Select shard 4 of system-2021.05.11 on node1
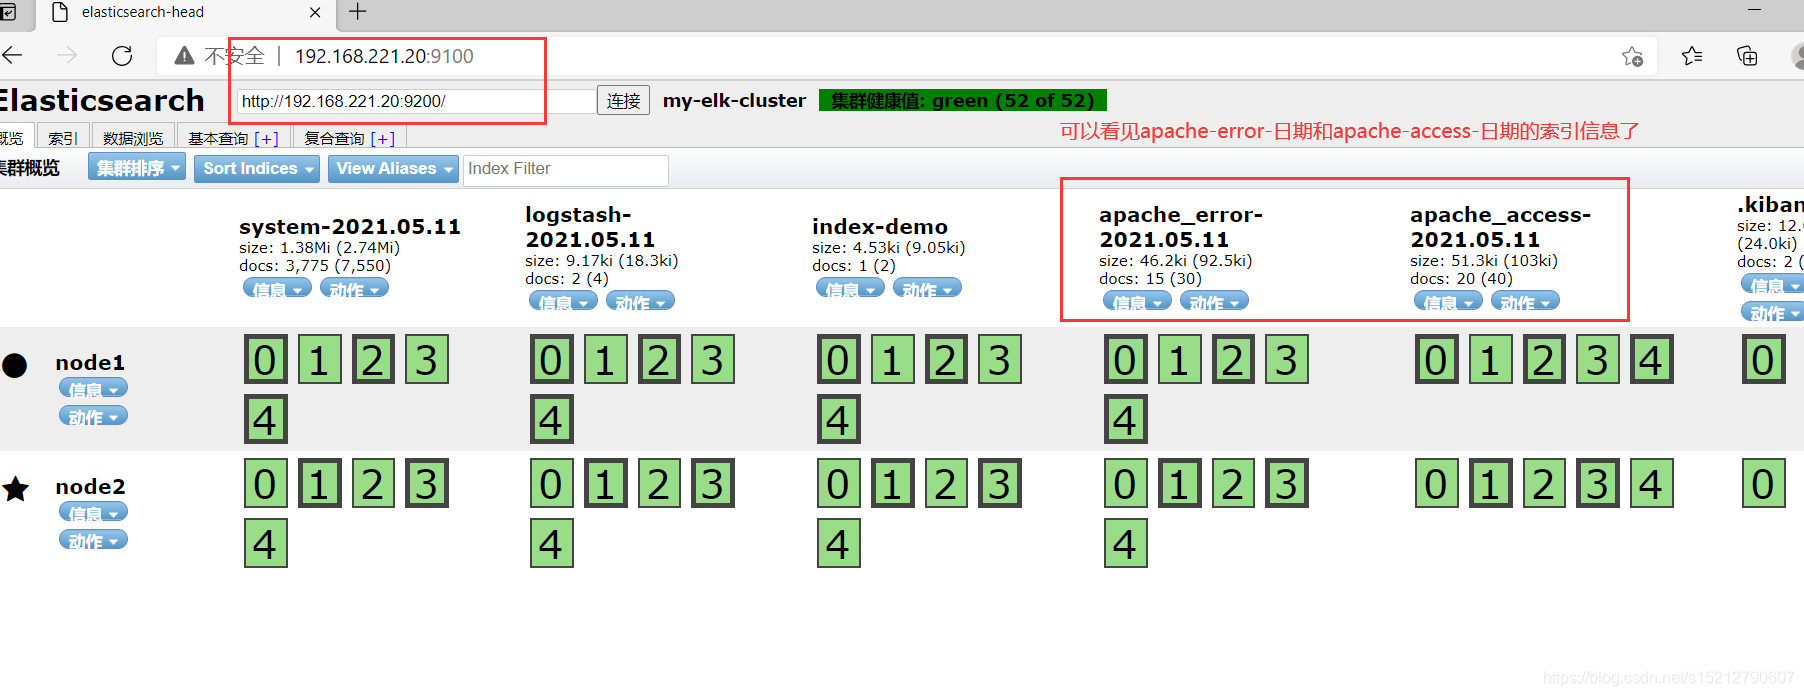The height and width of the screenshot is (696, 1804). click(x=265, y=420)
